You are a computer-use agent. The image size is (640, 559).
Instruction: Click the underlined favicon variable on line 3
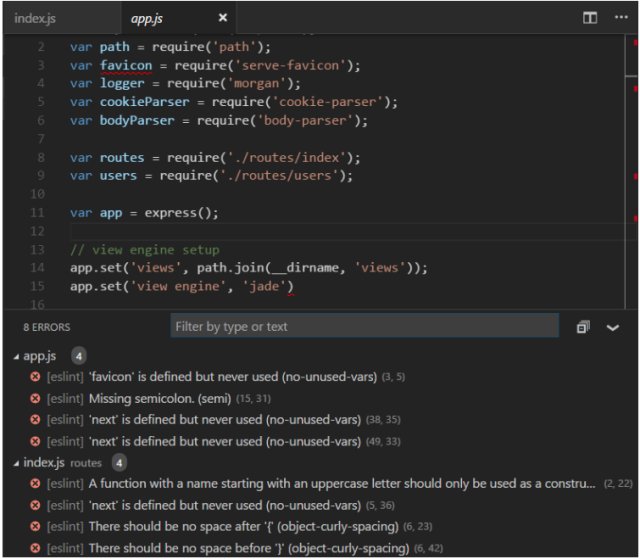(126, 66)
